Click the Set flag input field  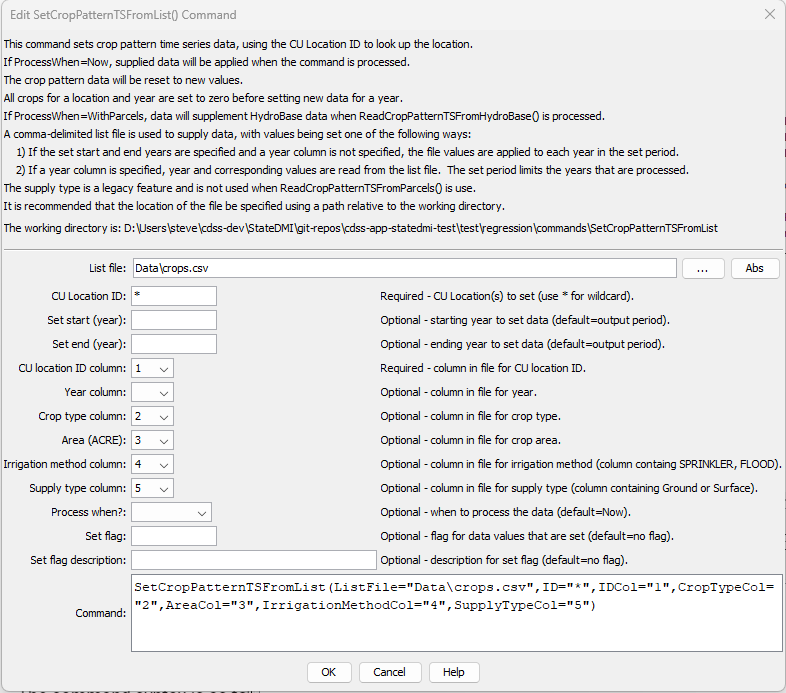(x=174, y=536)
